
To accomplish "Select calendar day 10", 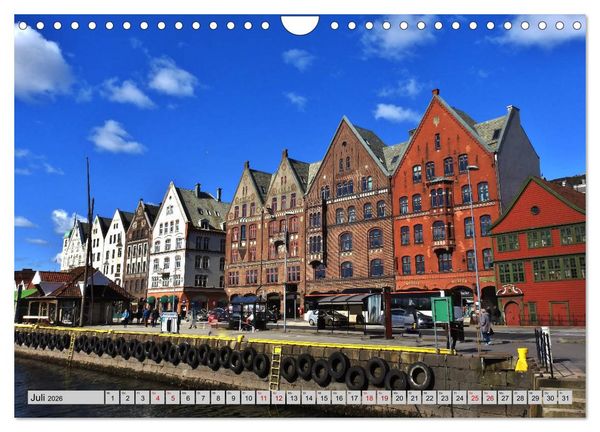I will [248, 398].
